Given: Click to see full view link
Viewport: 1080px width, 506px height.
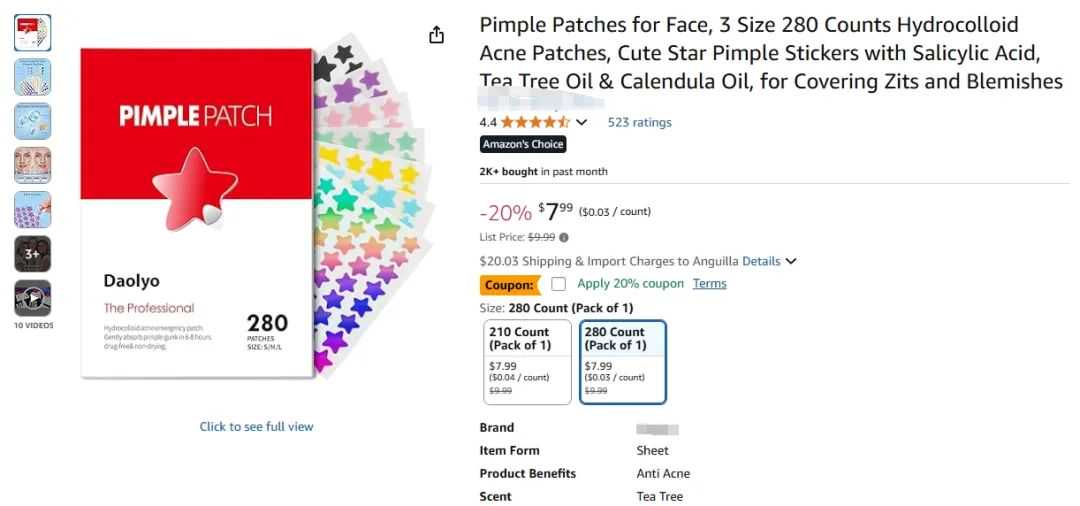Looking at the screenshot, I should tap(256, 426).
